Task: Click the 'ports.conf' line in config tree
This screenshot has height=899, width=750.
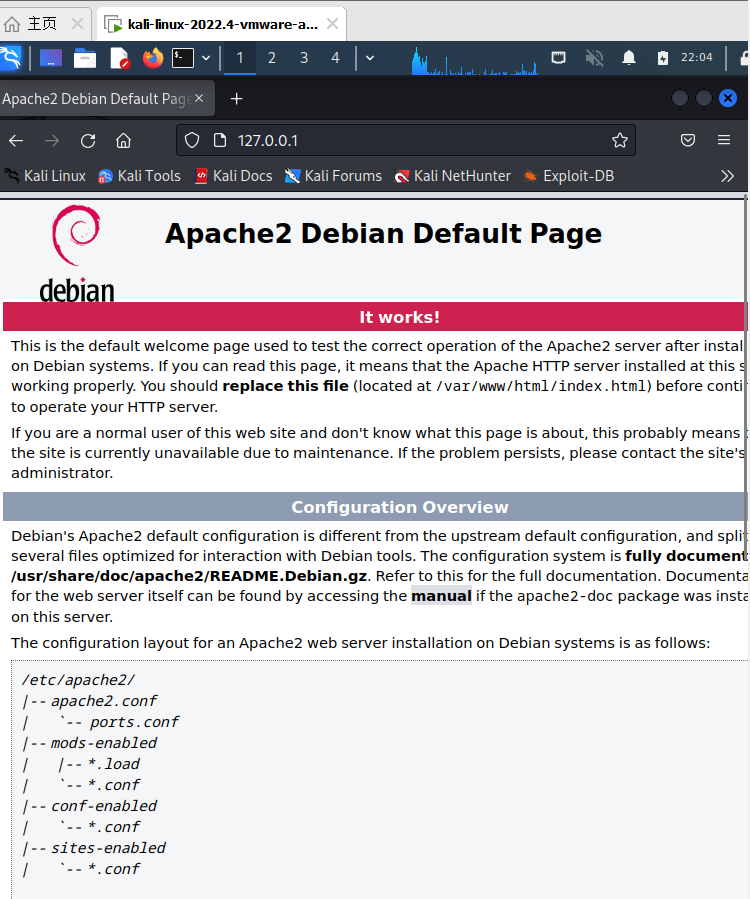Action: tap(134, 722)
